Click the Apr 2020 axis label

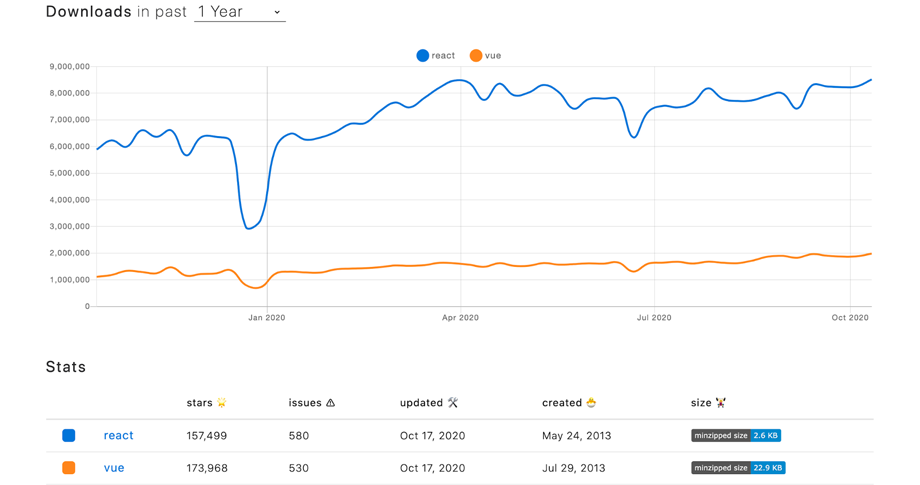460,318
